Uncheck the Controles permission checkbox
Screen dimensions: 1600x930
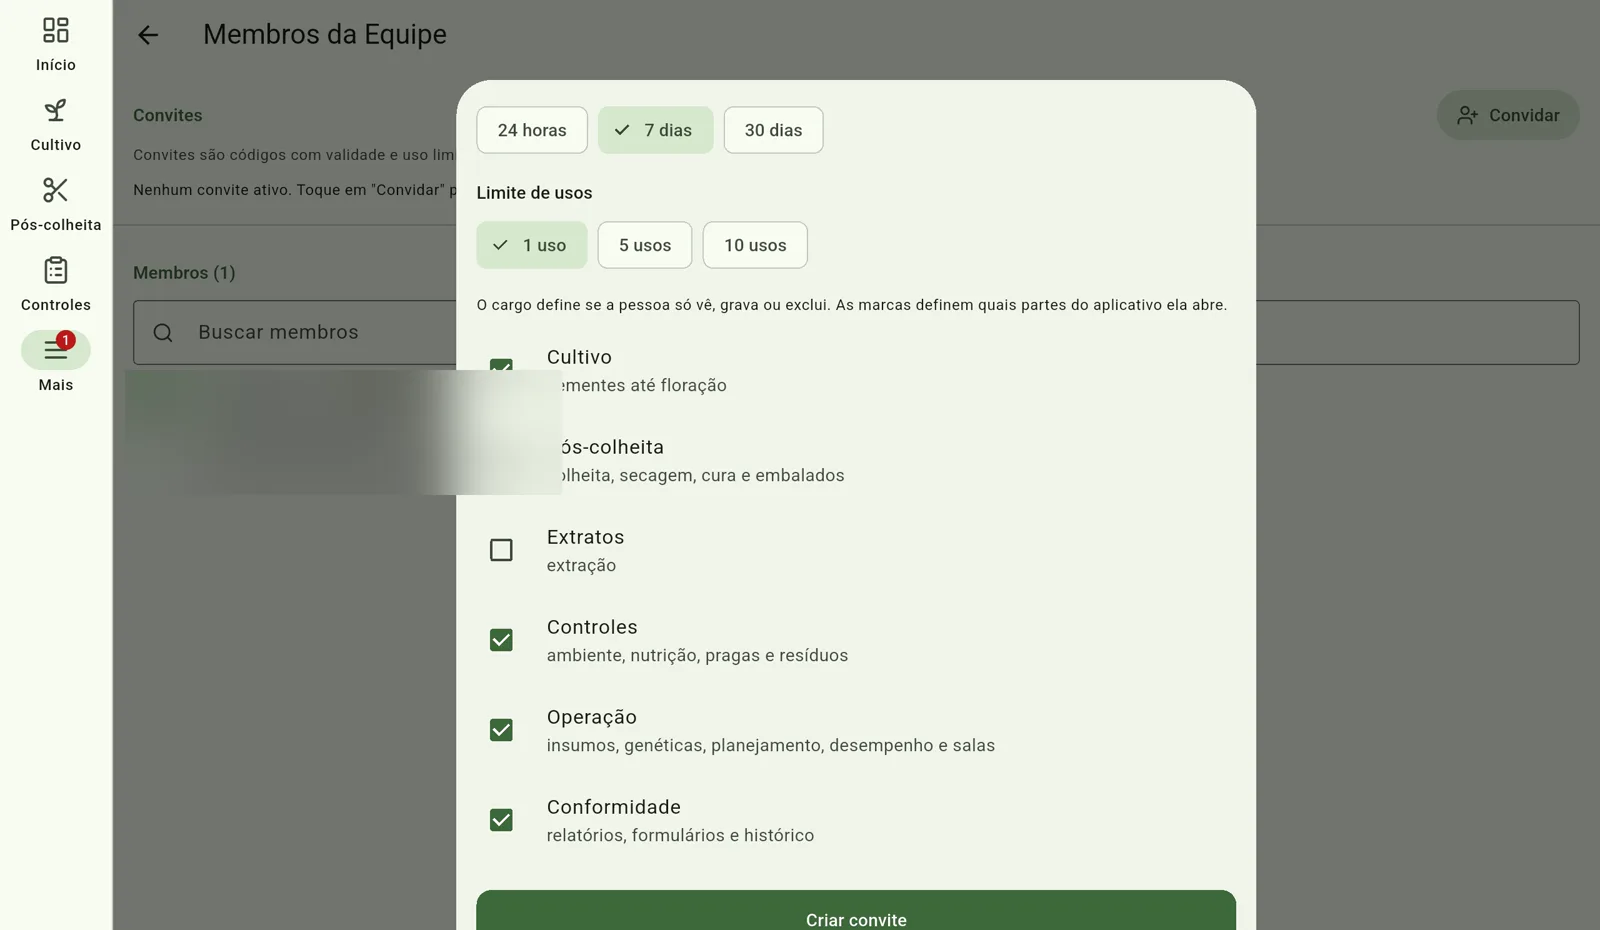[501, 640]
